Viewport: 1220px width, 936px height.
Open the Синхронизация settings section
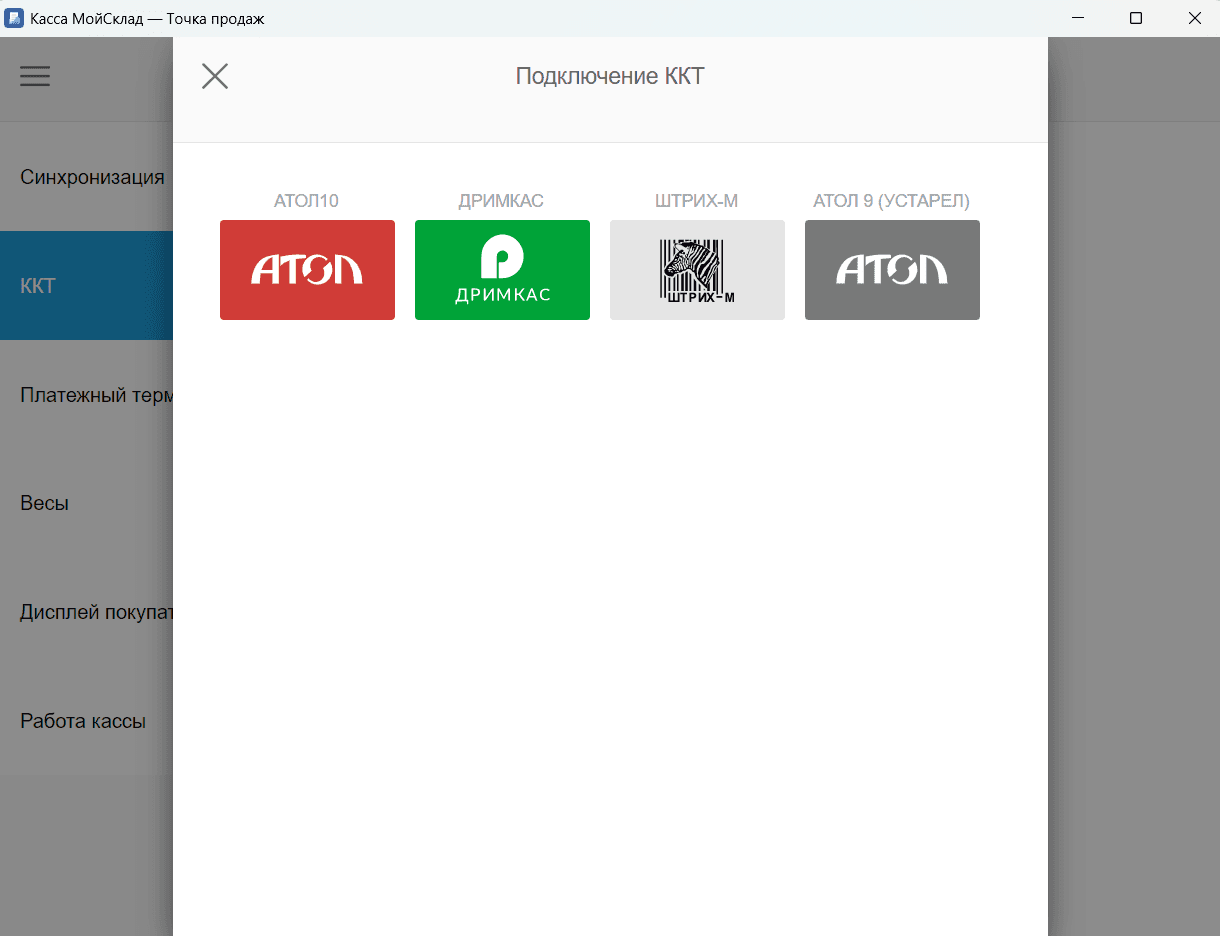point(92,177)
